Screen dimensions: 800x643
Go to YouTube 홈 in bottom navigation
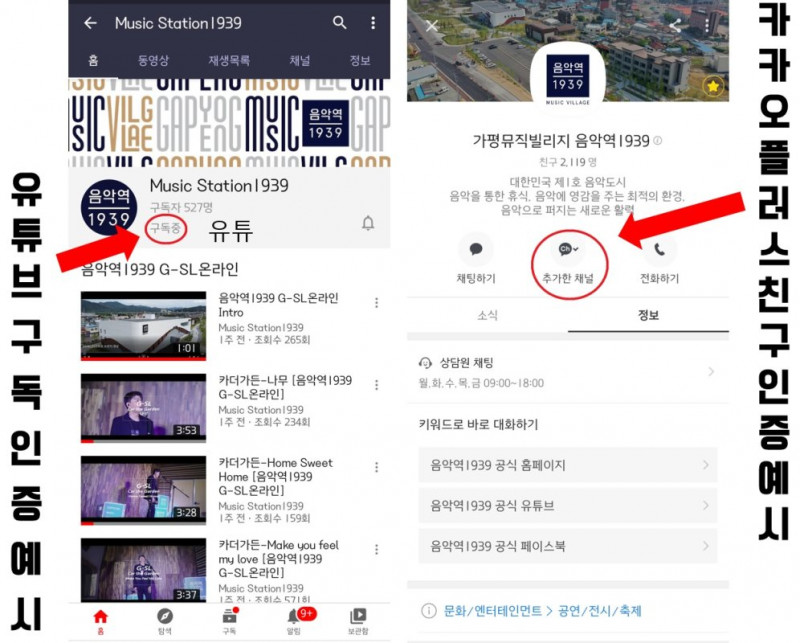point(101,621)
